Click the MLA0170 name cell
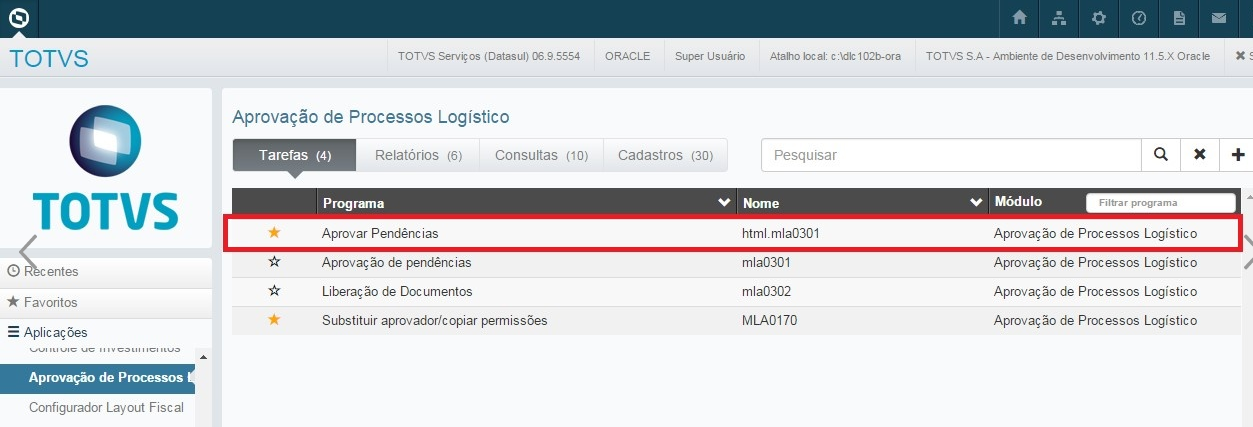The width and height of the screenshot is (1253, 427). pyautogui.click(x=769, y=320)
